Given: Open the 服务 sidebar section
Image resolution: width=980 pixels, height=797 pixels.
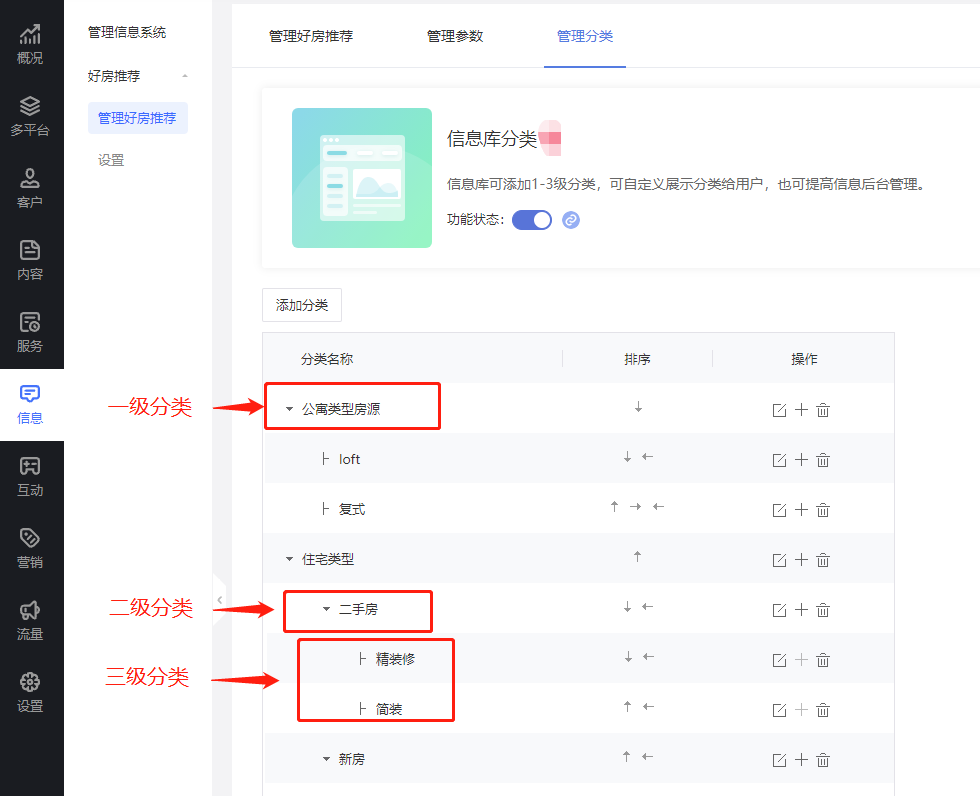Looking at the screenshot, I should point(29,332).
